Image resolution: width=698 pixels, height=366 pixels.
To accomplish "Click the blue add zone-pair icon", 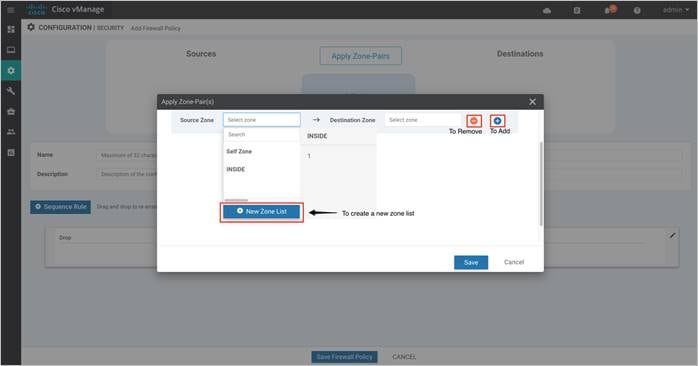I will (x=497, y=121).
